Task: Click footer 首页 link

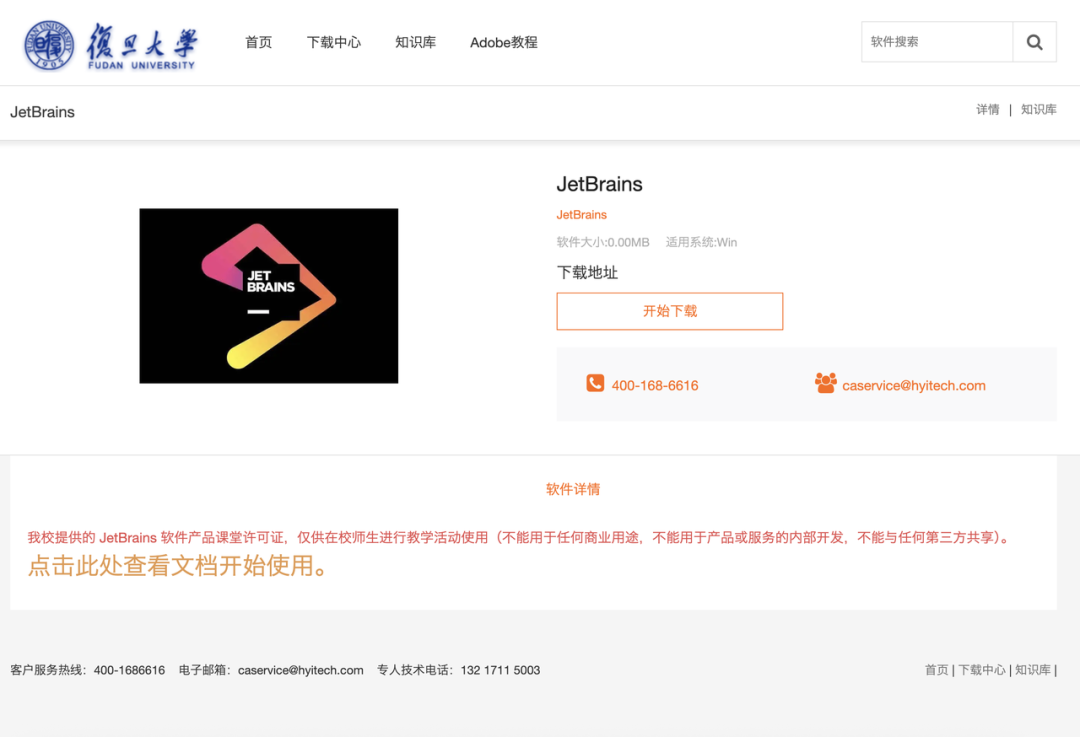Action: click(x=936, y=670)
